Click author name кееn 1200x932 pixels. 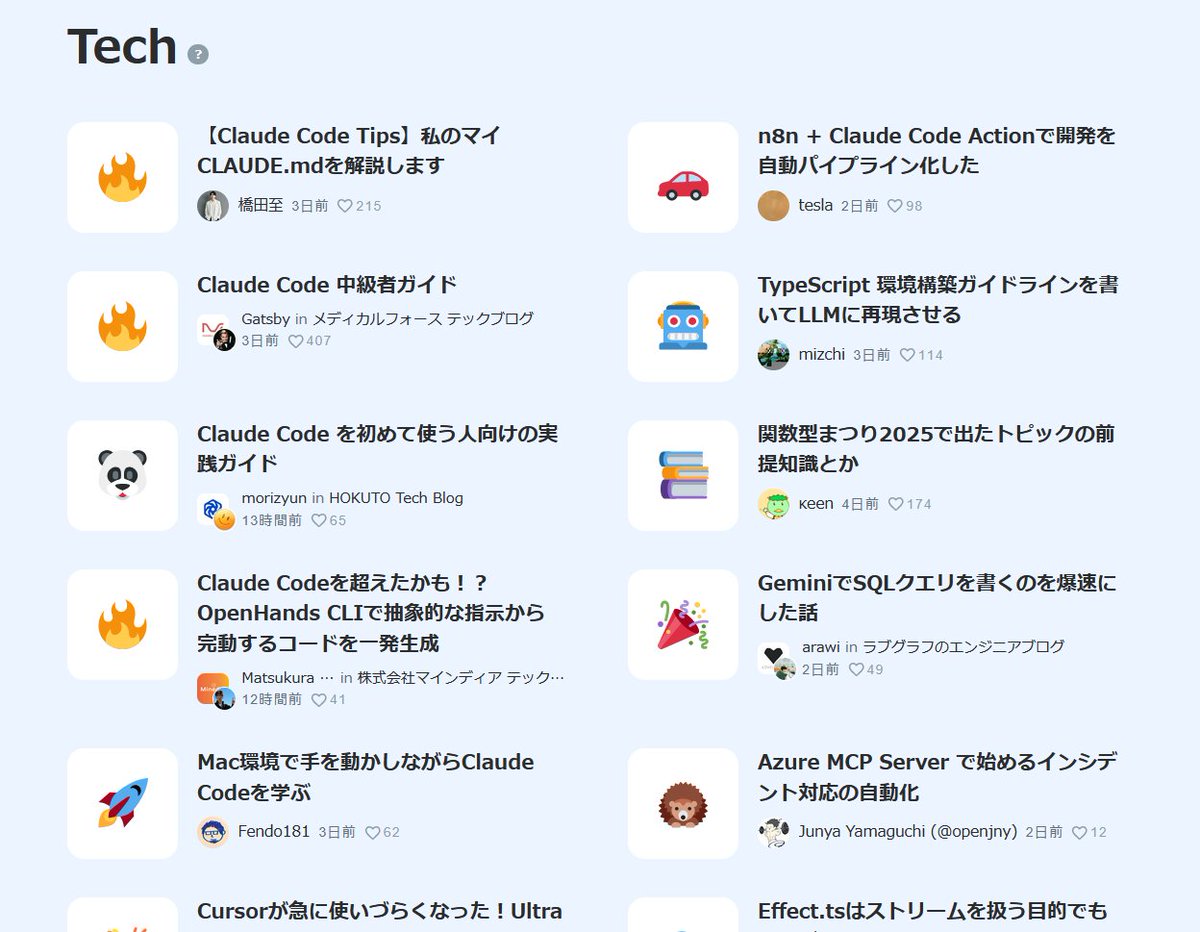[x=816, y=504]
